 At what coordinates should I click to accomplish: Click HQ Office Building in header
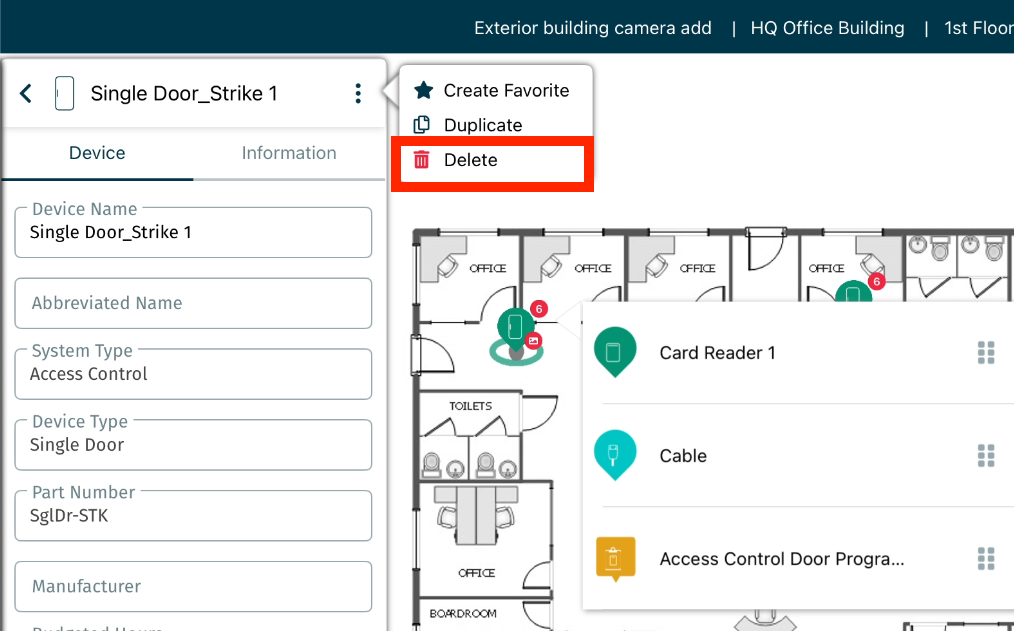click(828, 28)
